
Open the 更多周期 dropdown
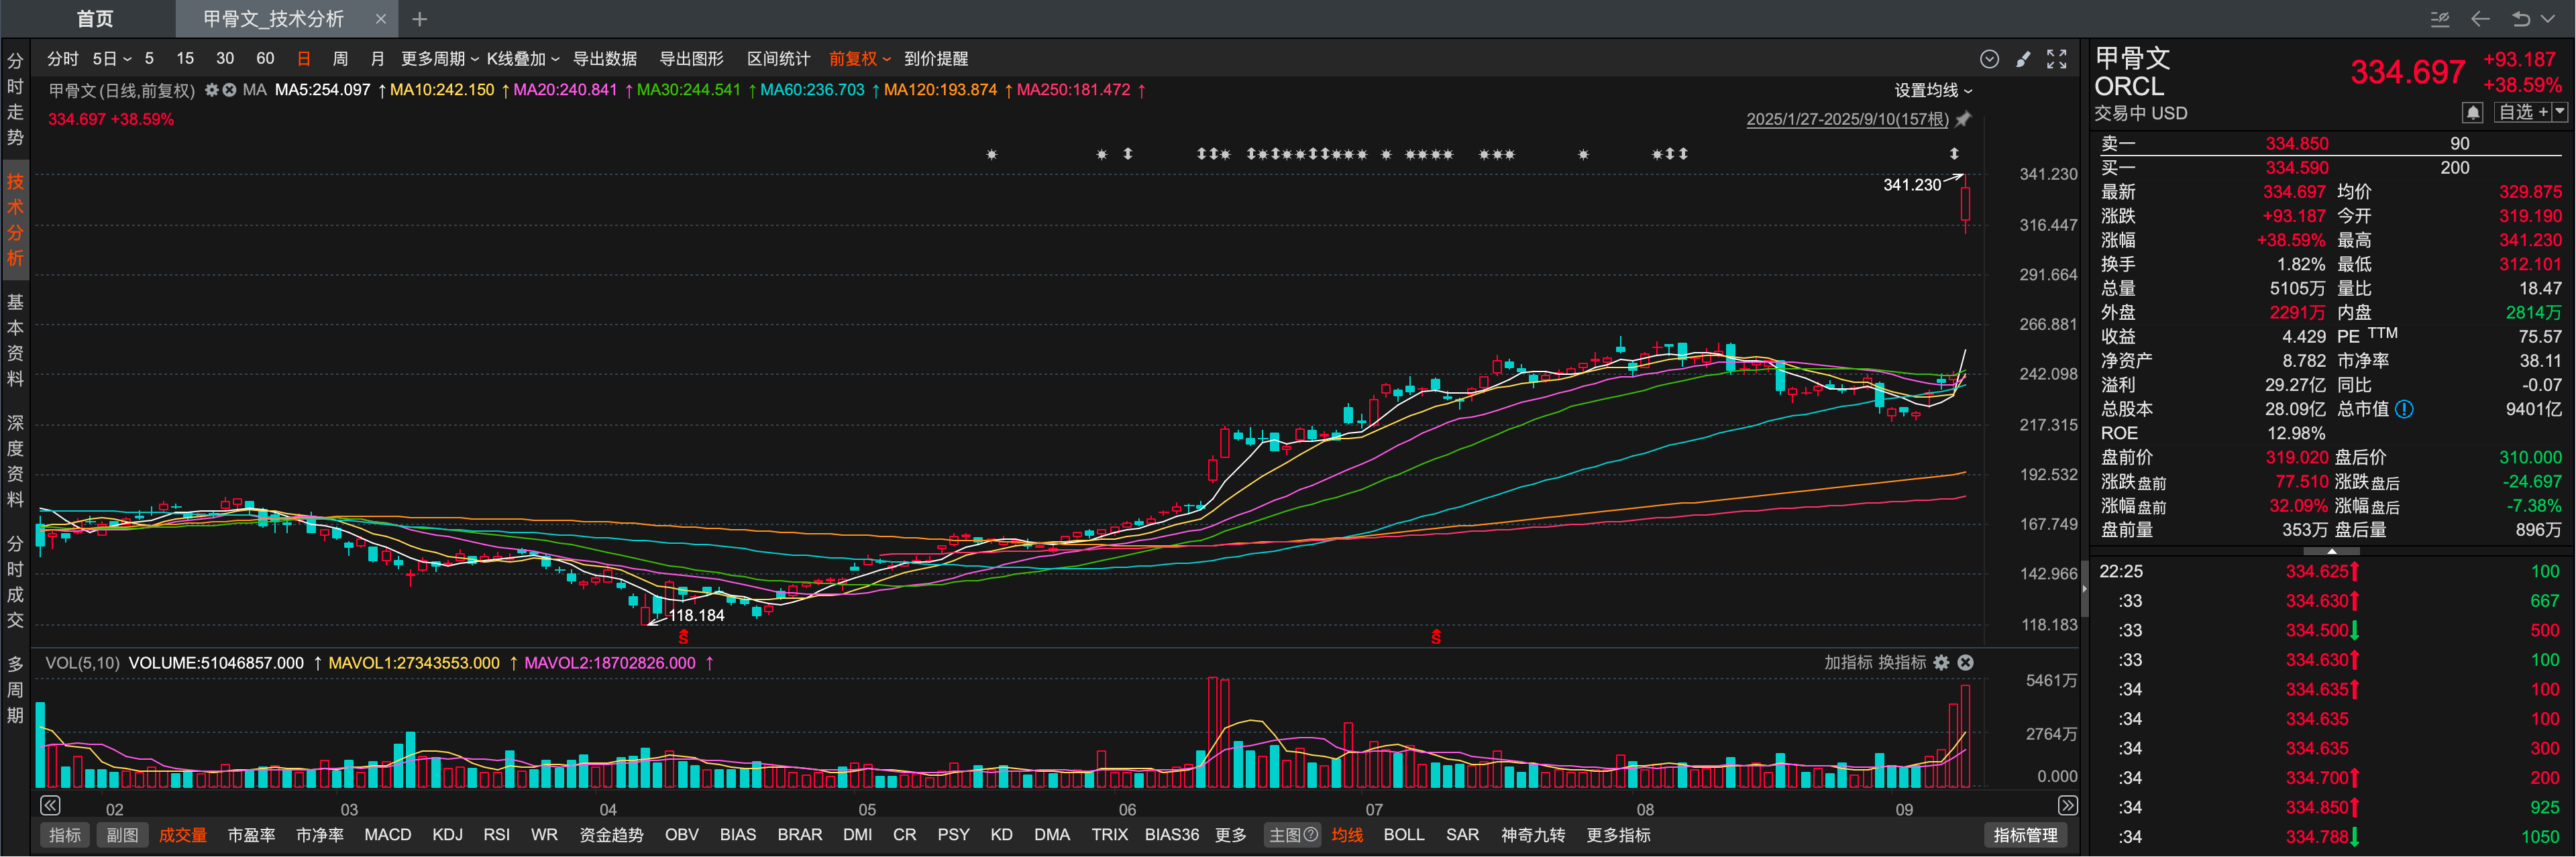pos(440,59)
